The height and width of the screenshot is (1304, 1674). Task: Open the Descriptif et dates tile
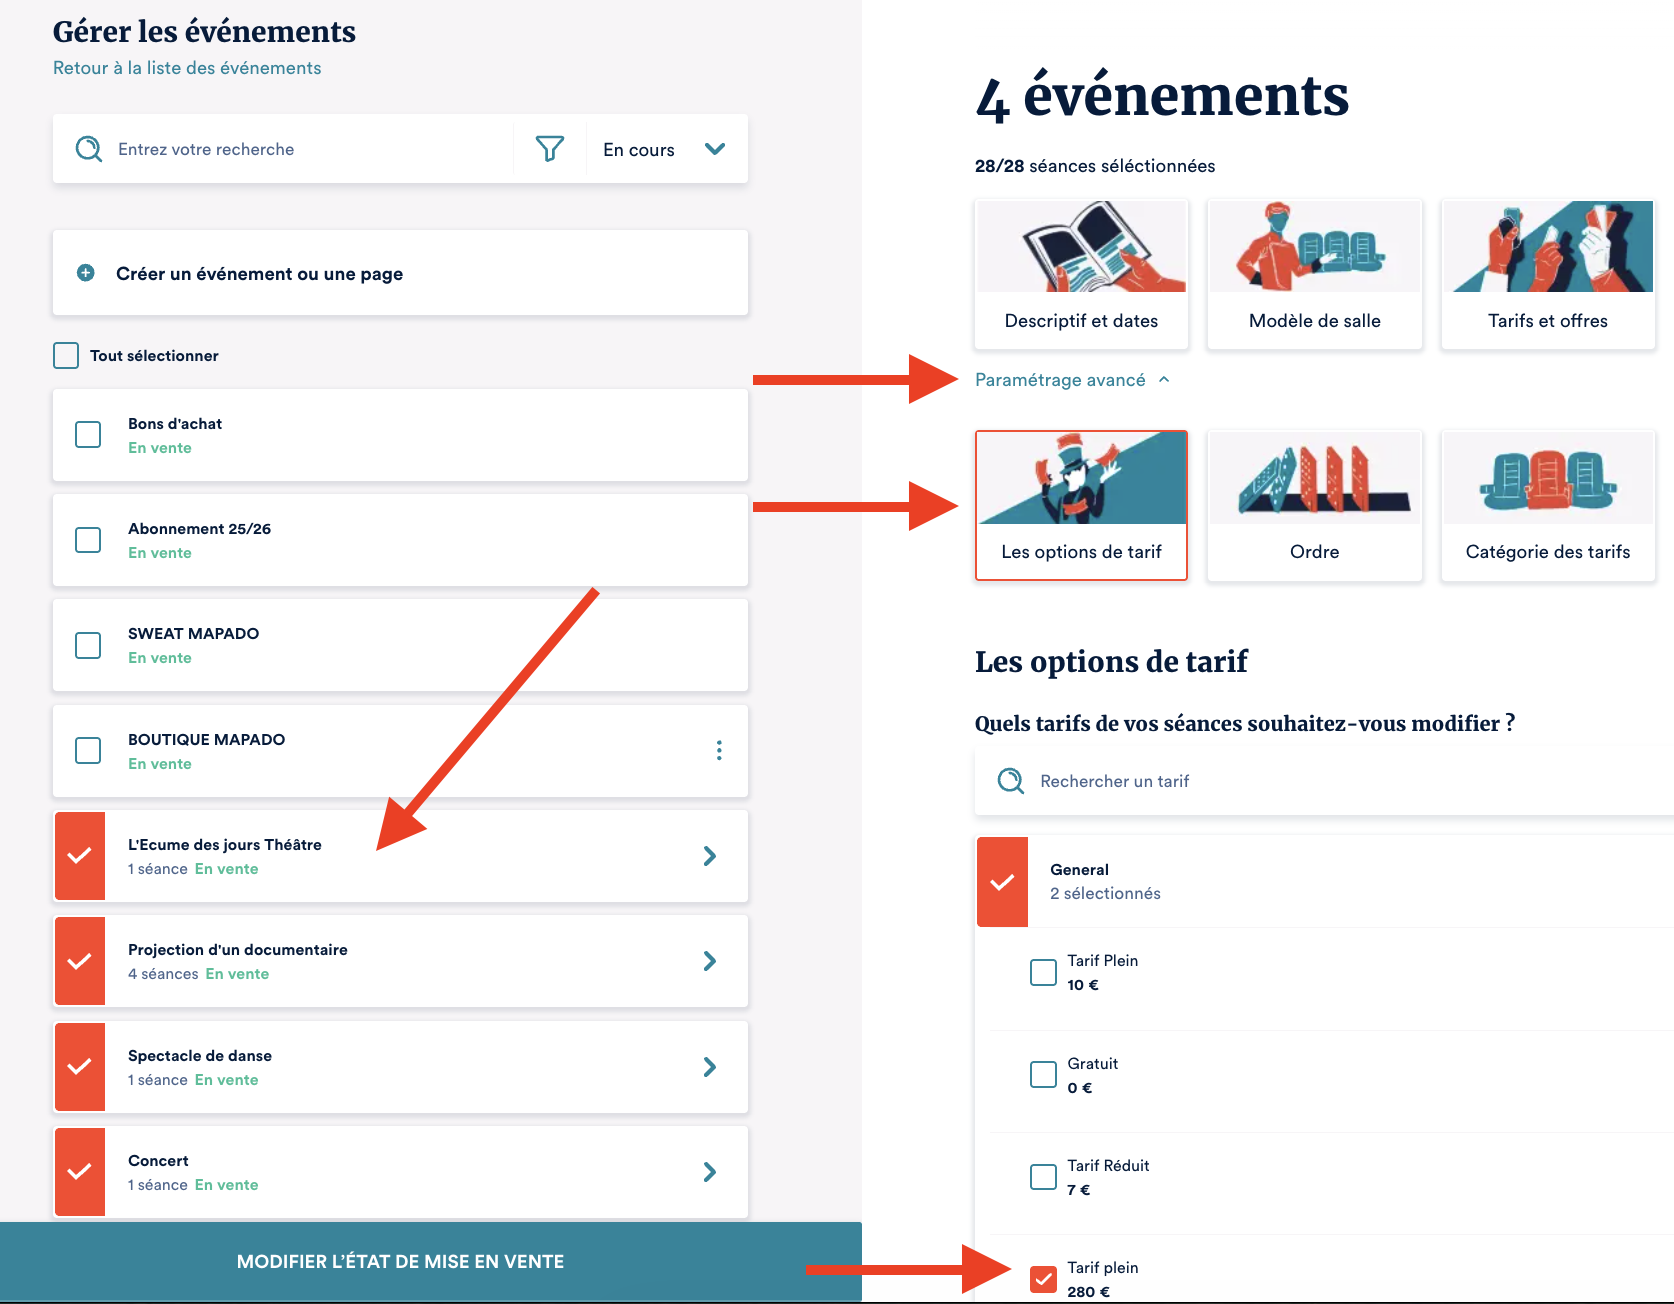point(1081,275)
